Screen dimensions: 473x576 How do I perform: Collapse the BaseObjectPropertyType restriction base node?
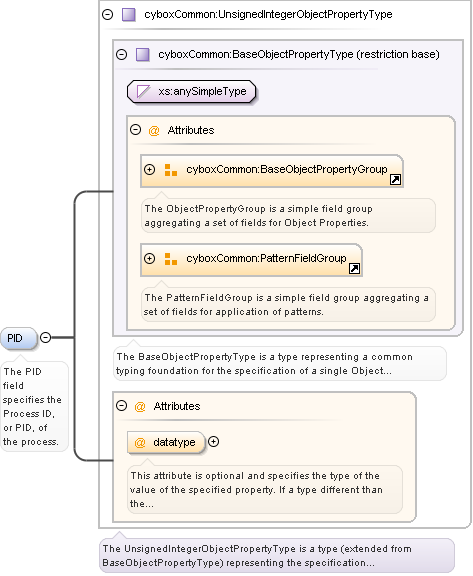122,55
